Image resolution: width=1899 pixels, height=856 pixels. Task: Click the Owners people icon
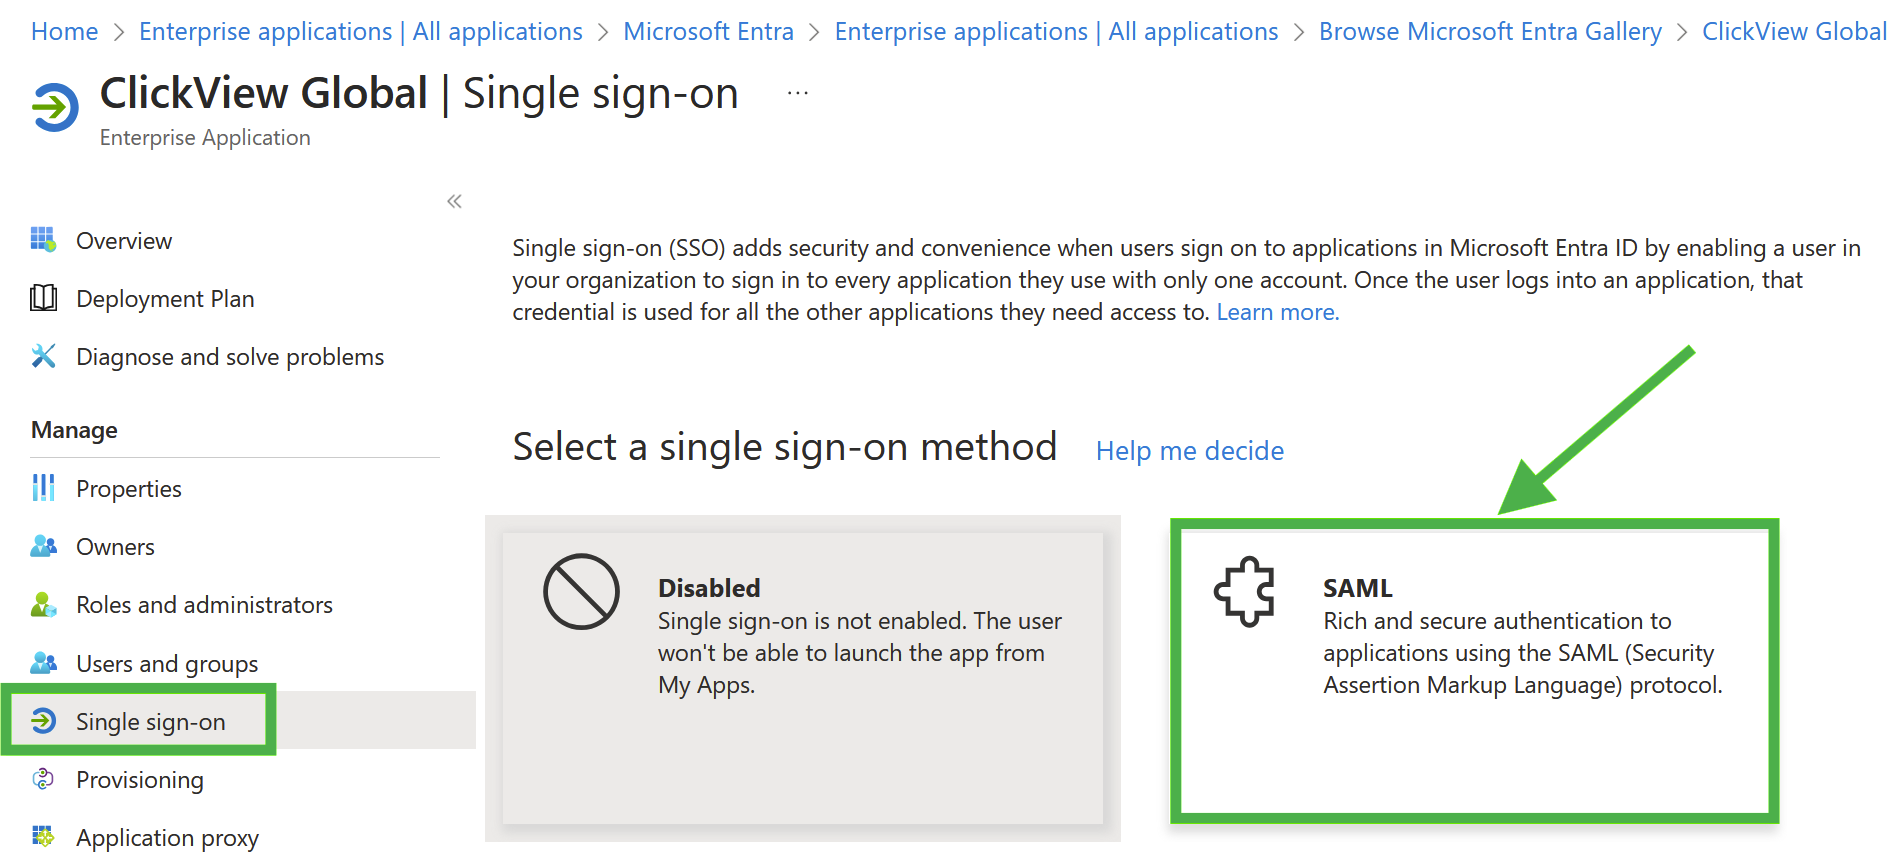click(x=43, y=546)
